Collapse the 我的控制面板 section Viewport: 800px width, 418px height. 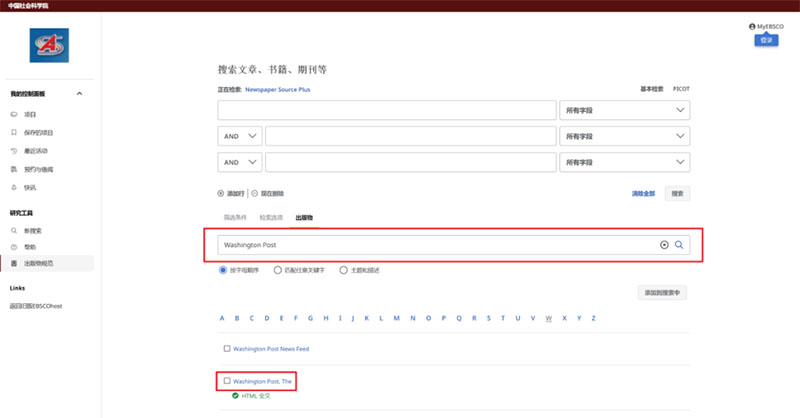tap(80, 94)
